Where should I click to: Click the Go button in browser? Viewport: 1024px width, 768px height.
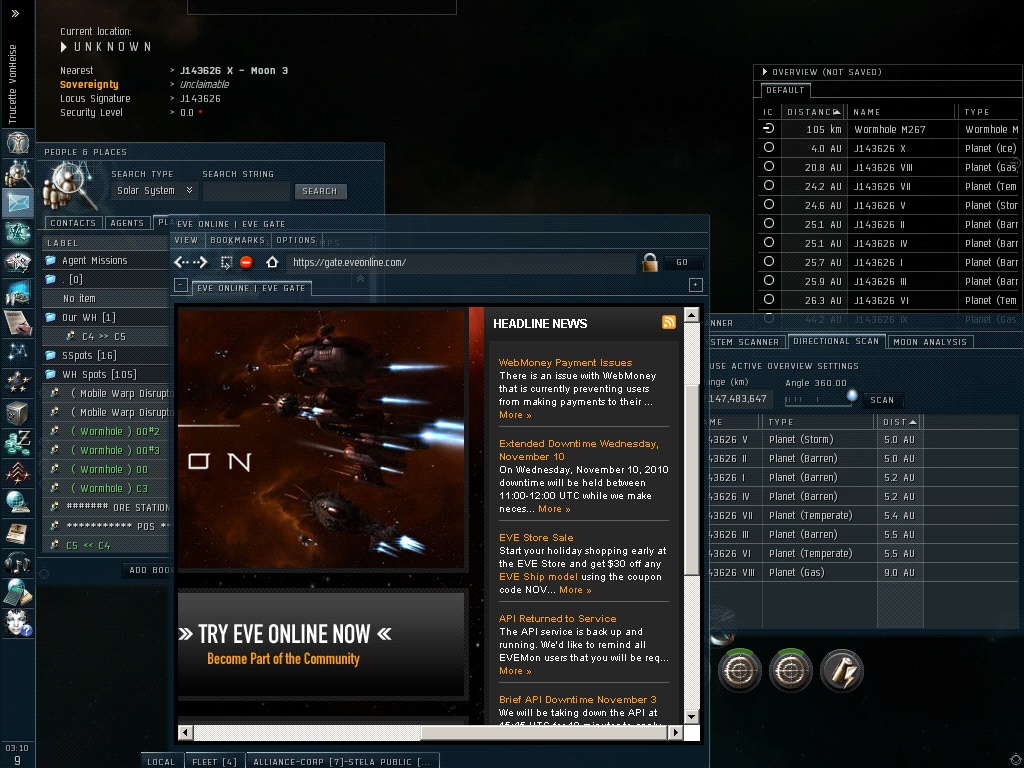click(x=682, y=262)
